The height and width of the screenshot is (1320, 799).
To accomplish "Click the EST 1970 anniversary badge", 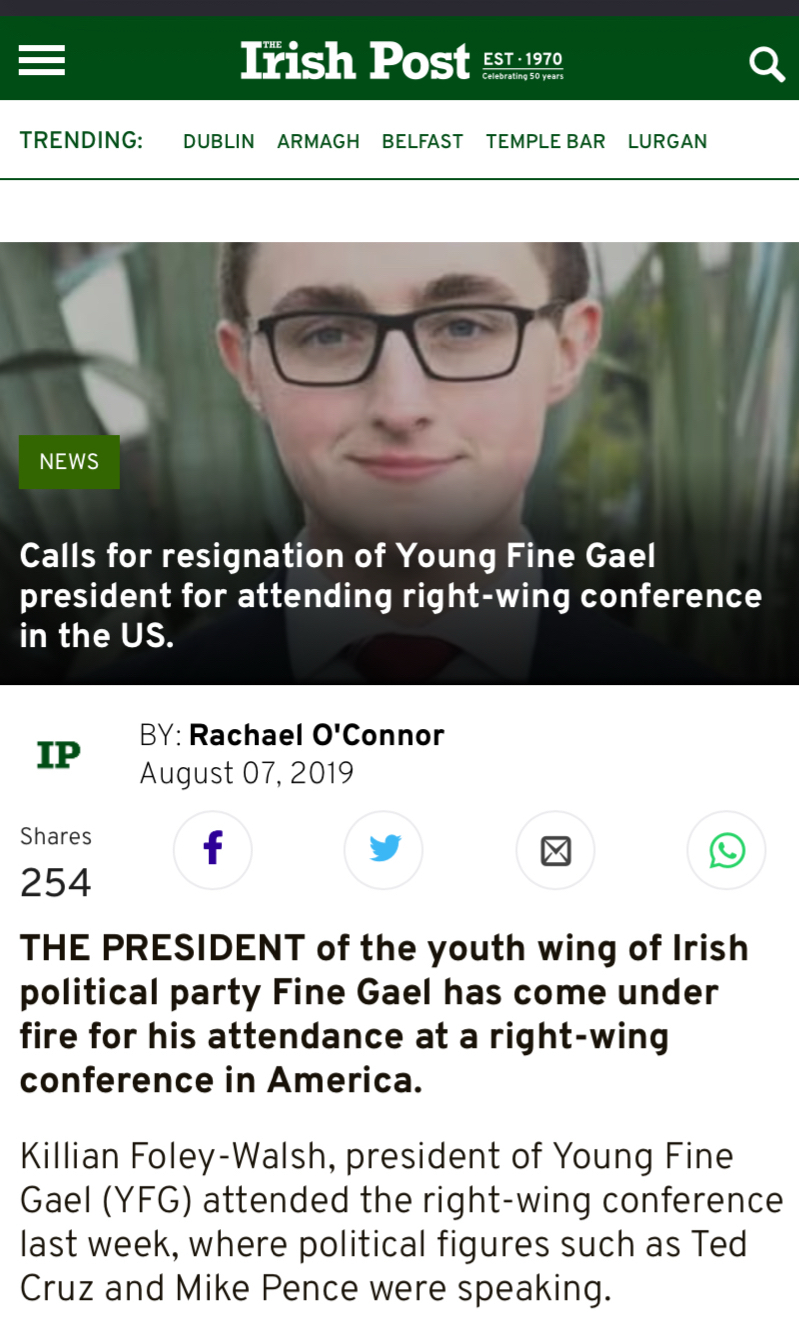I will pyautogui.click(x=522, y=64).
